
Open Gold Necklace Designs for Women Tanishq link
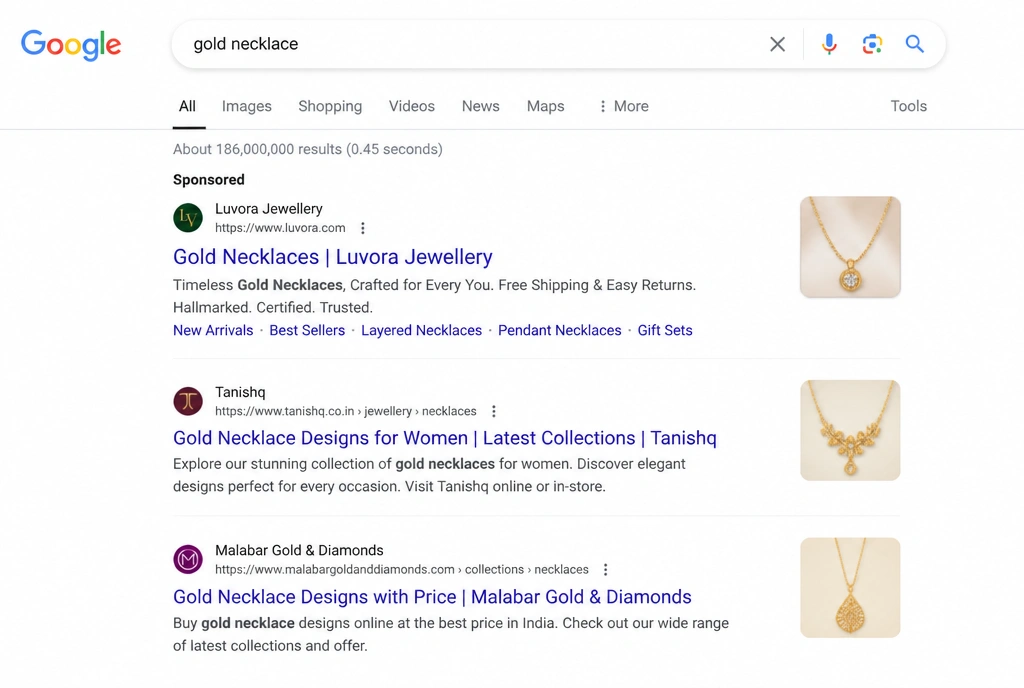tap(445, 438)
